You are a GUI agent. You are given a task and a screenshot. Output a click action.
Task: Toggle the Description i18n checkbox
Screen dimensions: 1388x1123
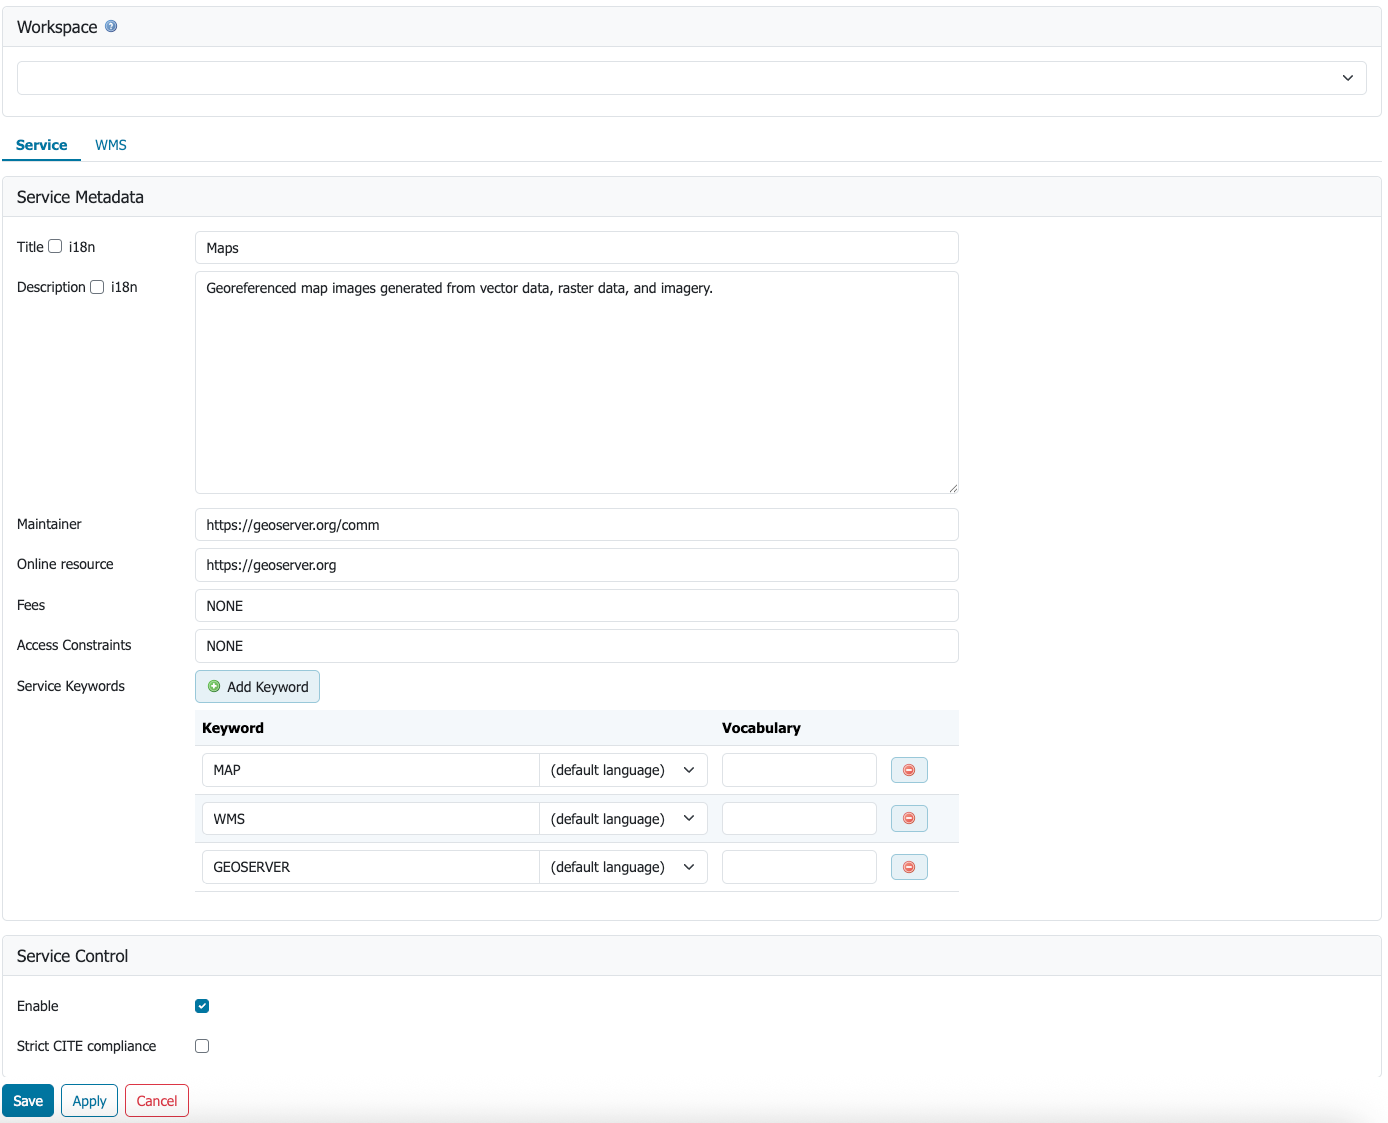click(97, 287)
